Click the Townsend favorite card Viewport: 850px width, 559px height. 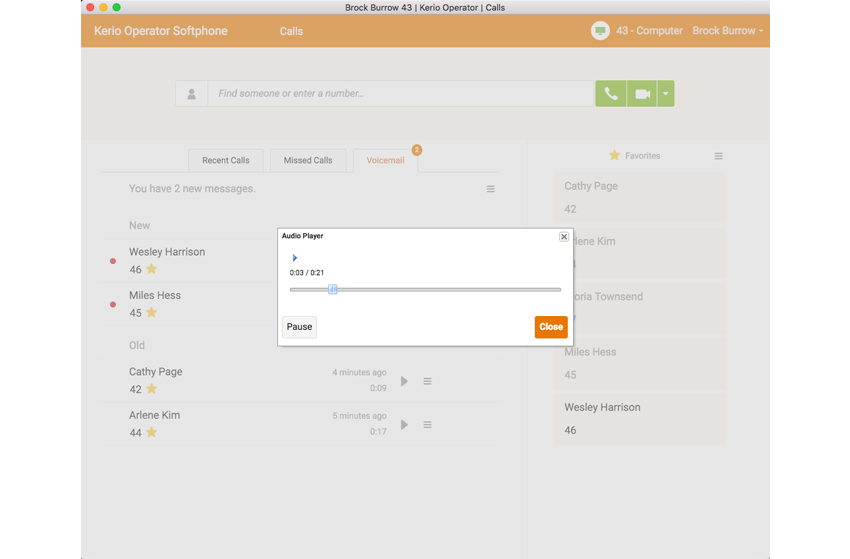pos(649,308)
